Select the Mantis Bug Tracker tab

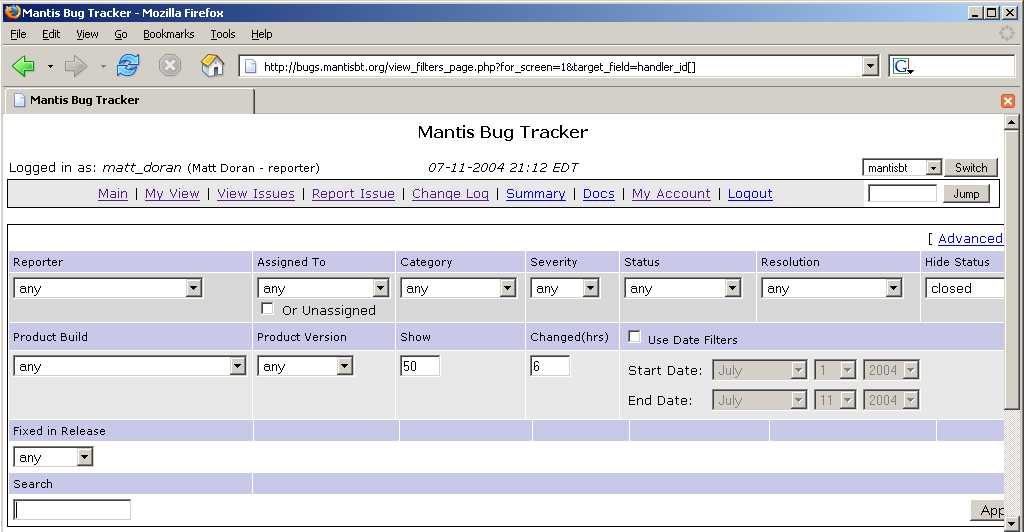click(x=129, y=101)
